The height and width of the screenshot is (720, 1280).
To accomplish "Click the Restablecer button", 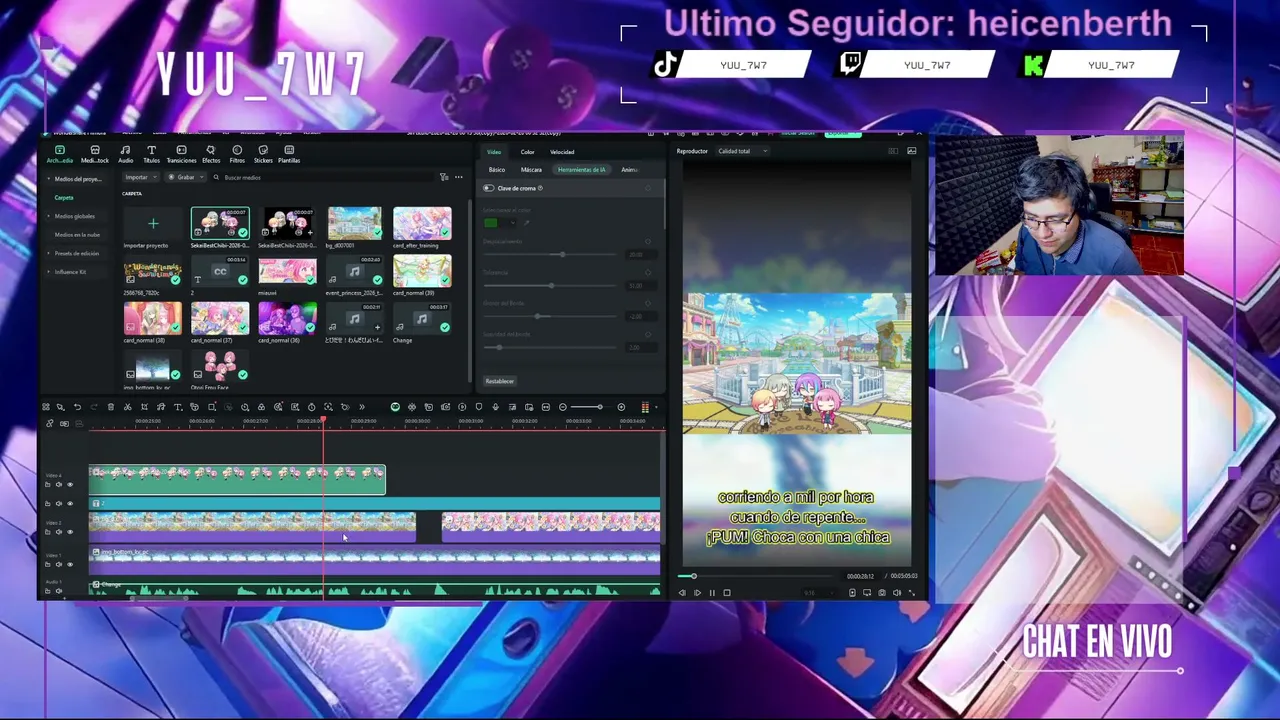I will 499,381.
